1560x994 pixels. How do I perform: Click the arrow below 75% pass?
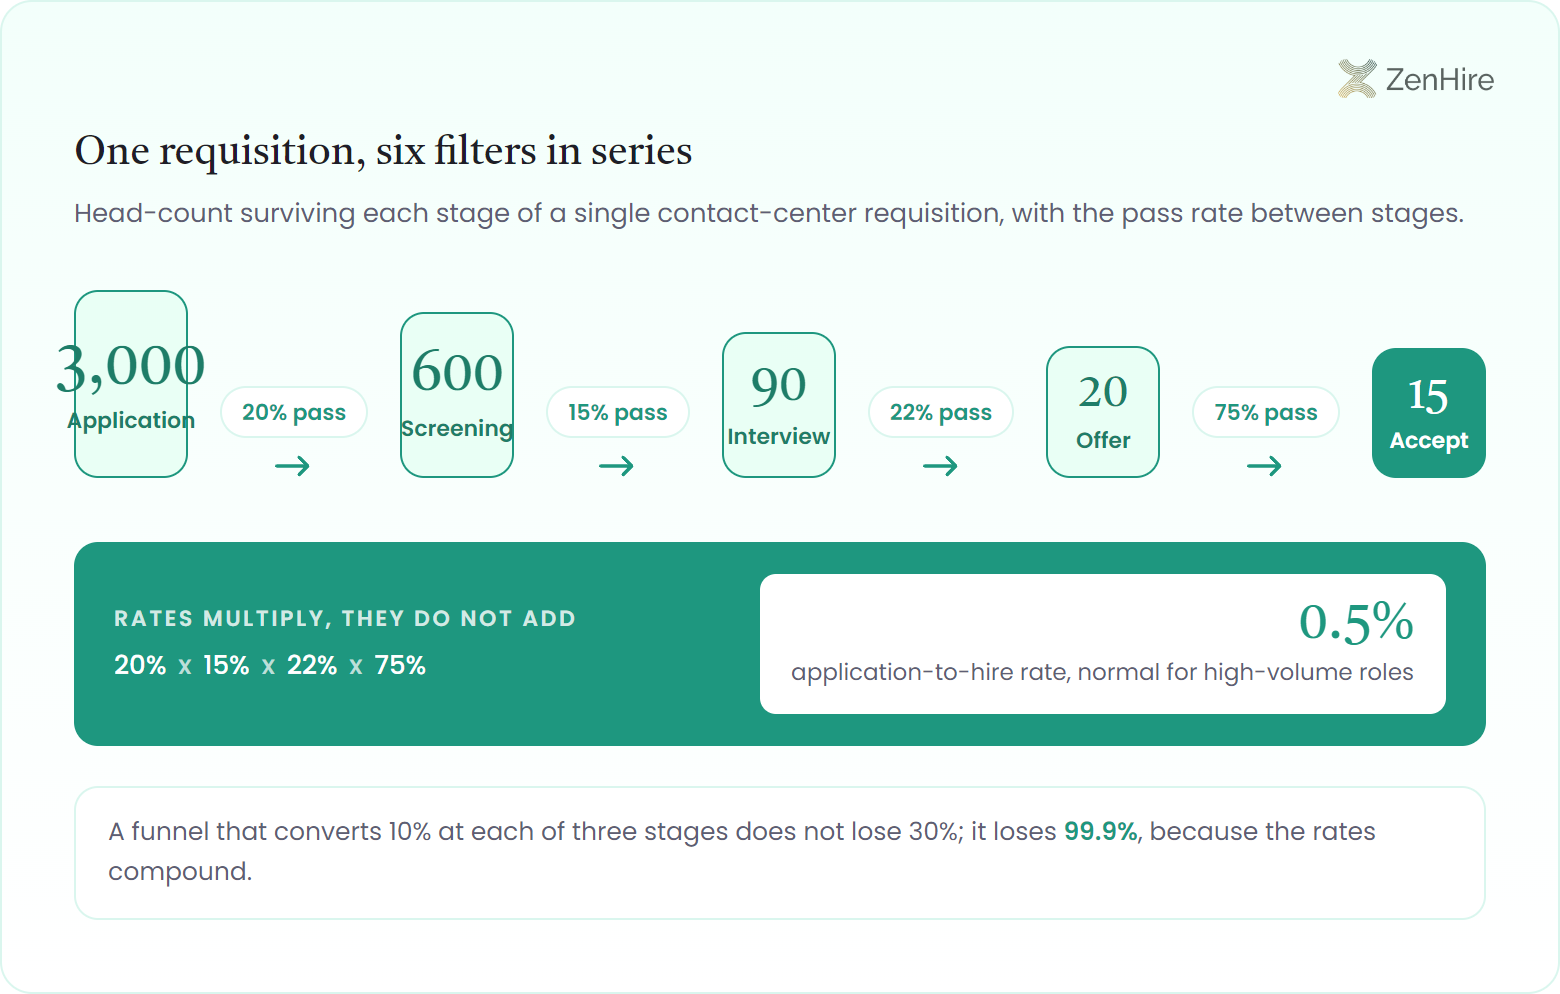pyautogui.click(x=1265, y=466)
